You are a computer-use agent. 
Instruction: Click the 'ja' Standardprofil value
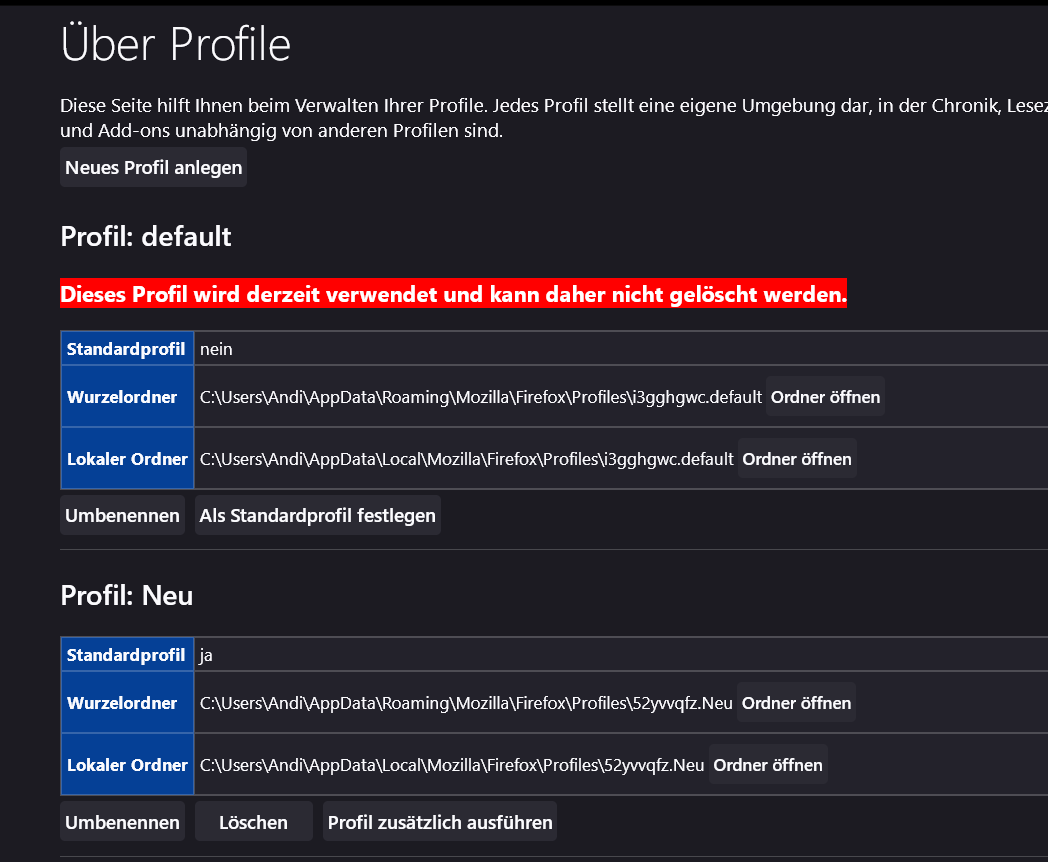pos(206,655)
